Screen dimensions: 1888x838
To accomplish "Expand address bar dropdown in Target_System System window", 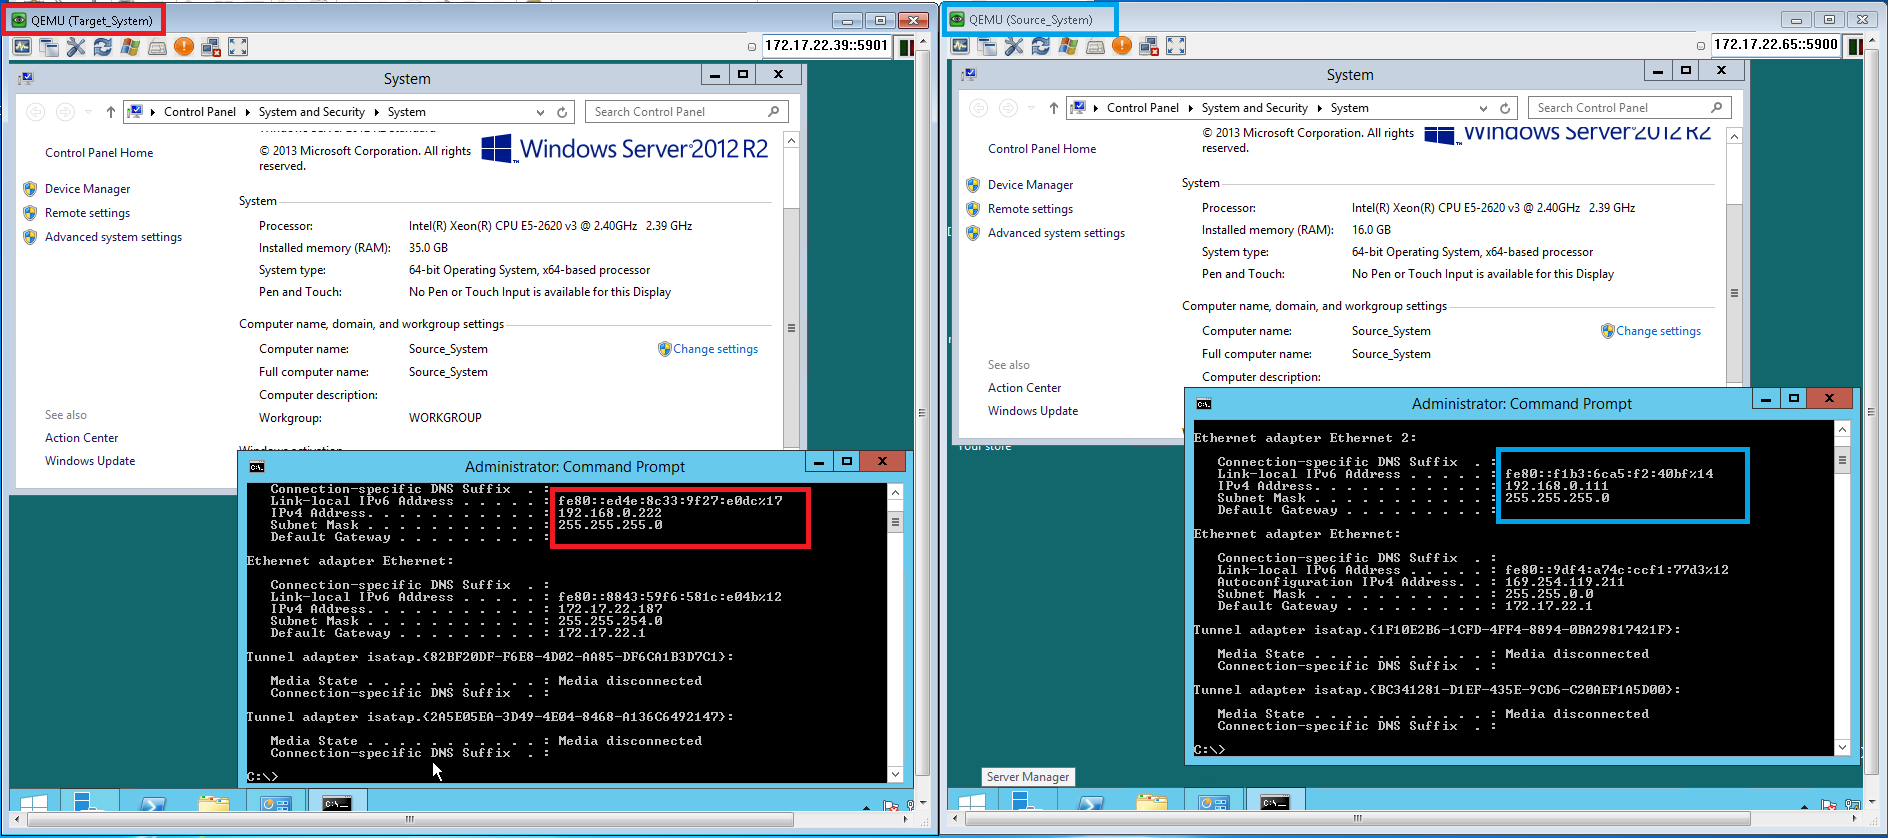I will point(540,112).
